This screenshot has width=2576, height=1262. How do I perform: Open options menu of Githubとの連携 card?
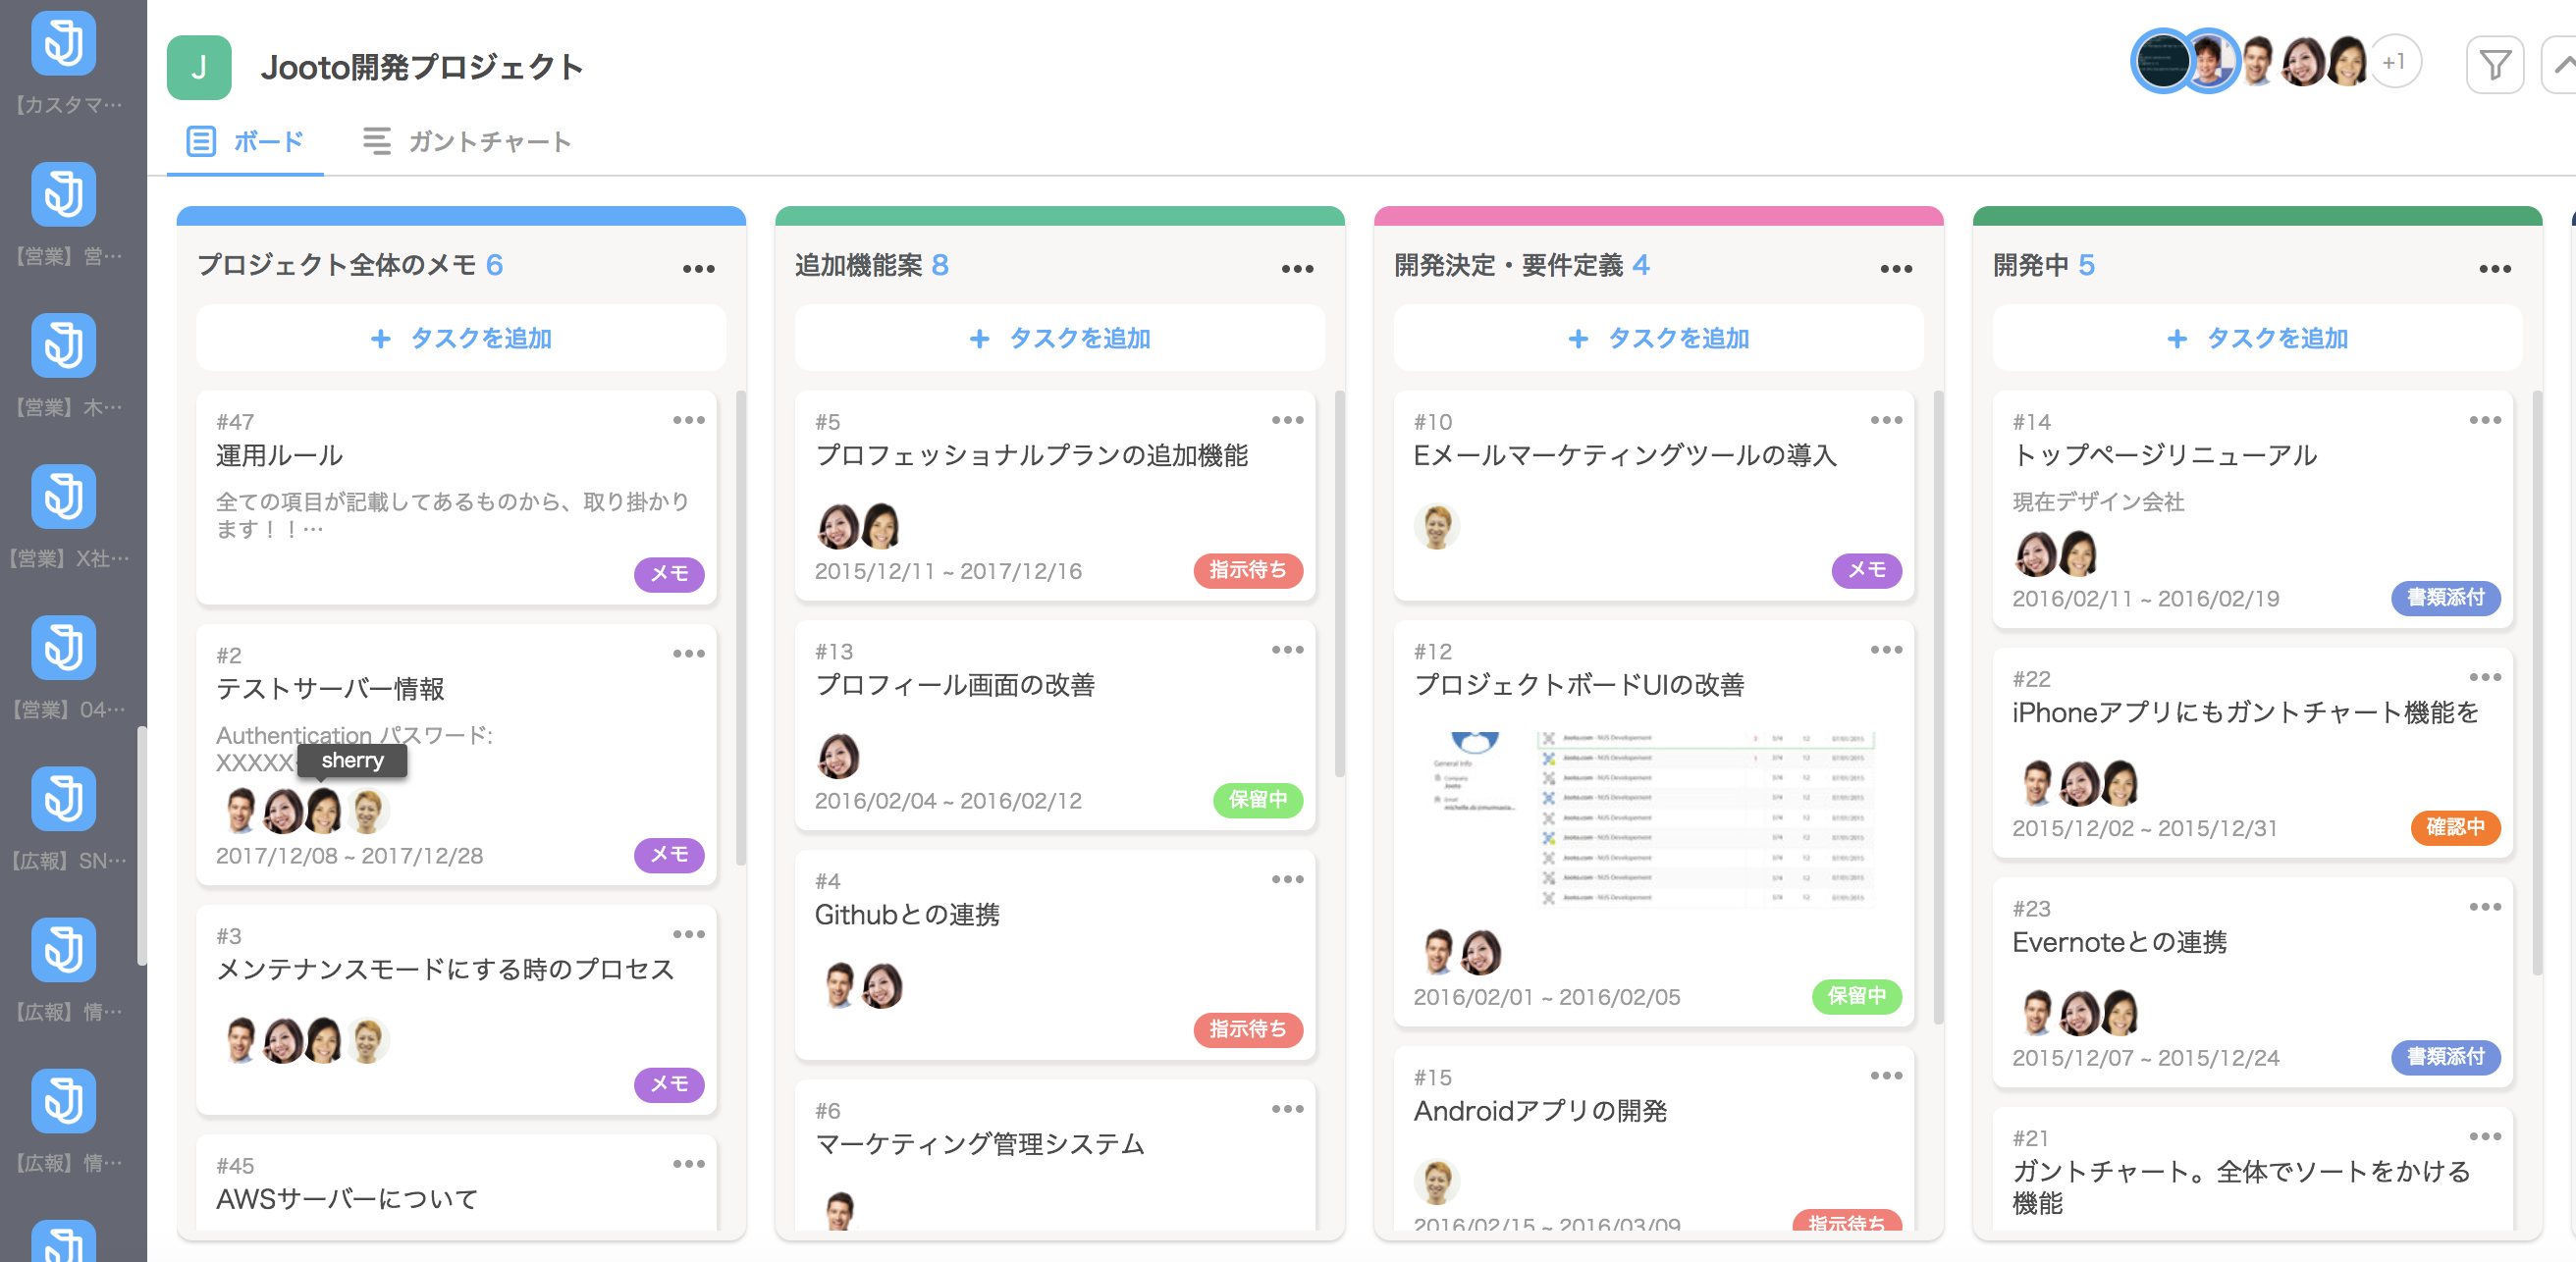(x=1288, y=879)
